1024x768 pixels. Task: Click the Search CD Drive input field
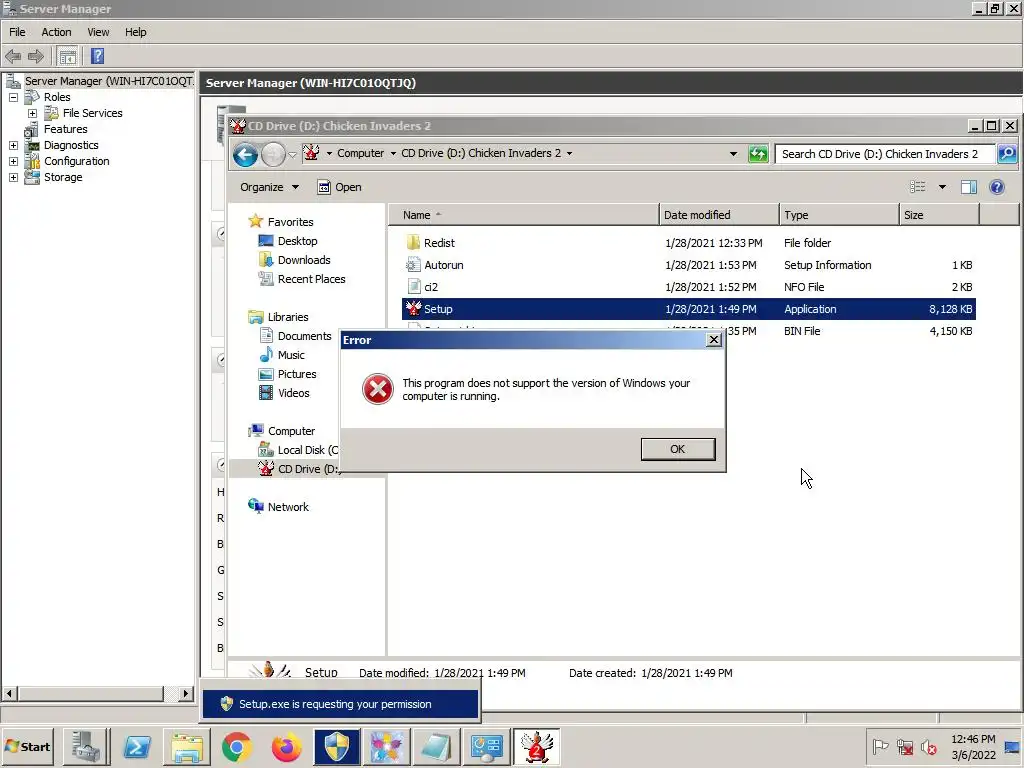click(x=885, y=154)
